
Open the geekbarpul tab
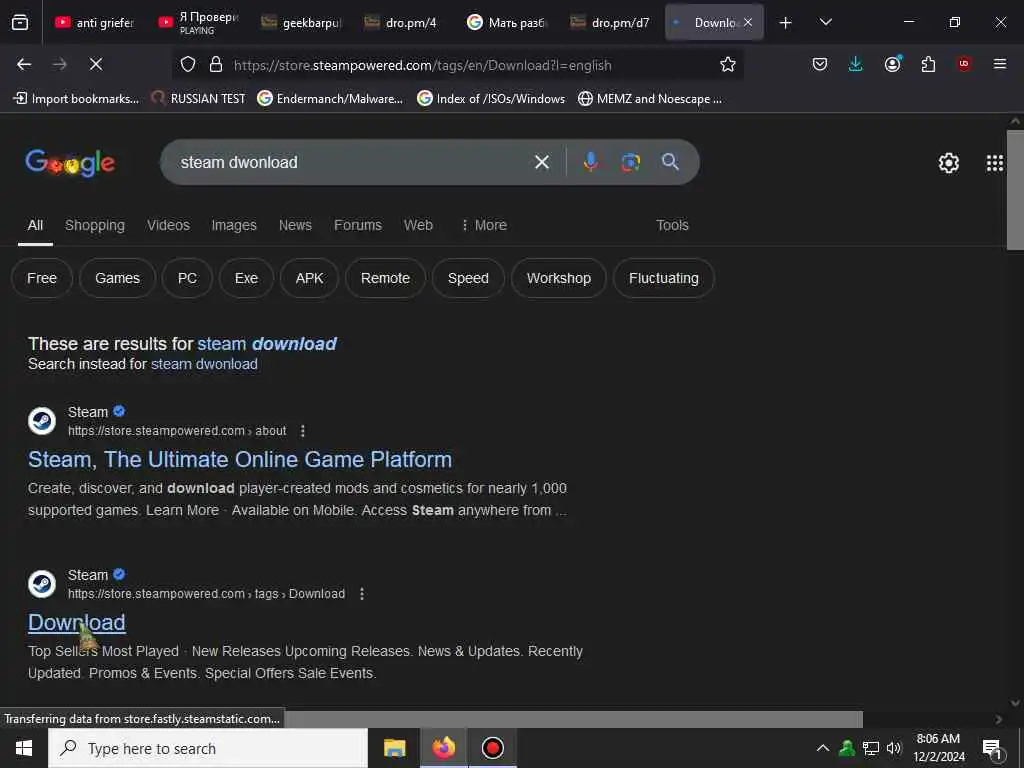pyautogui.click(x=301, y=22)
